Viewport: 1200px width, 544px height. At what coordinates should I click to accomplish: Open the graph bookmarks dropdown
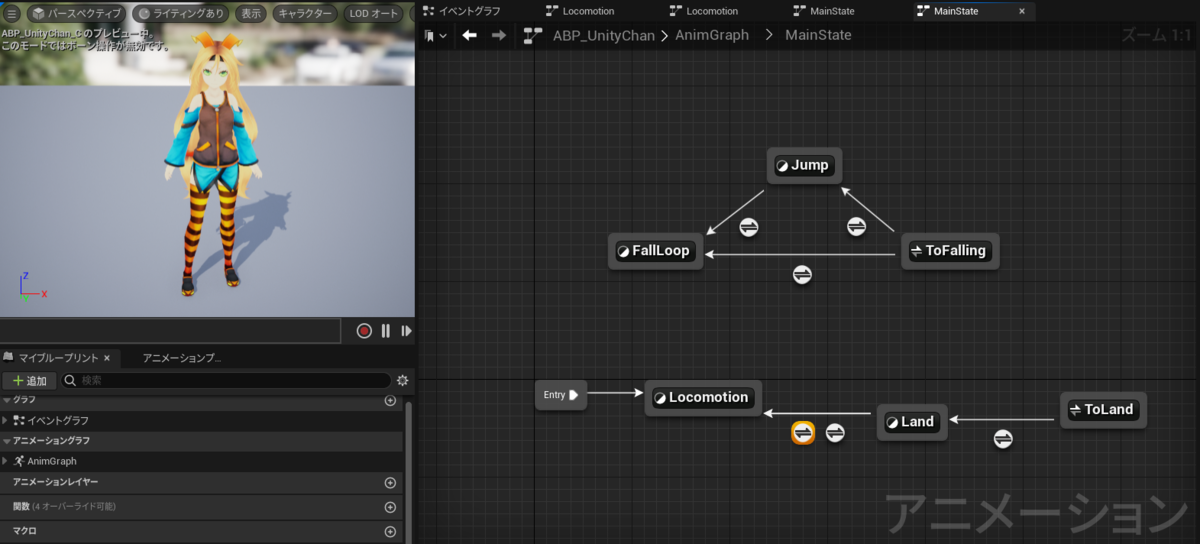[435, 35]
